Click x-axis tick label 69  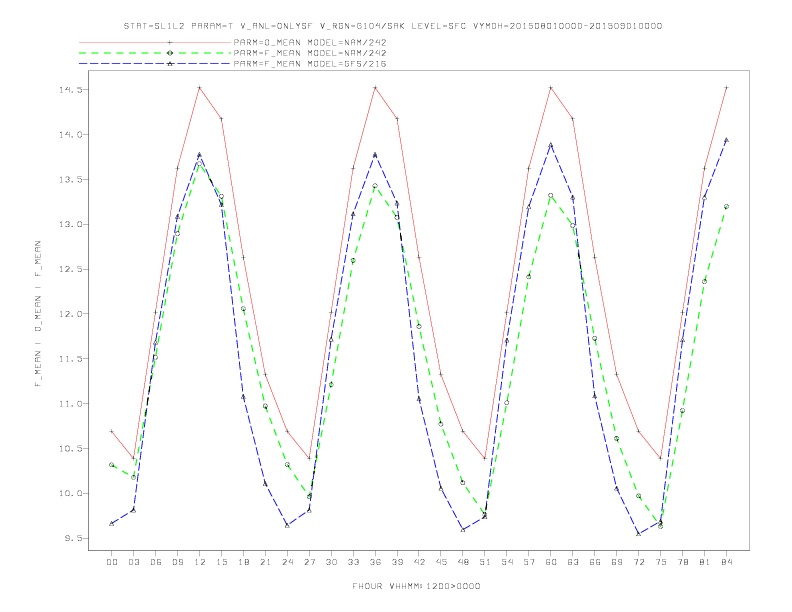click(x=617, y=562)
